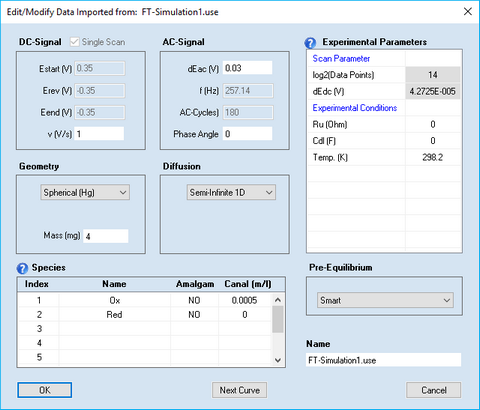Click the species list scroll down arrow
This screenshot has height=410, width=480.
click(x=278, y=360)
